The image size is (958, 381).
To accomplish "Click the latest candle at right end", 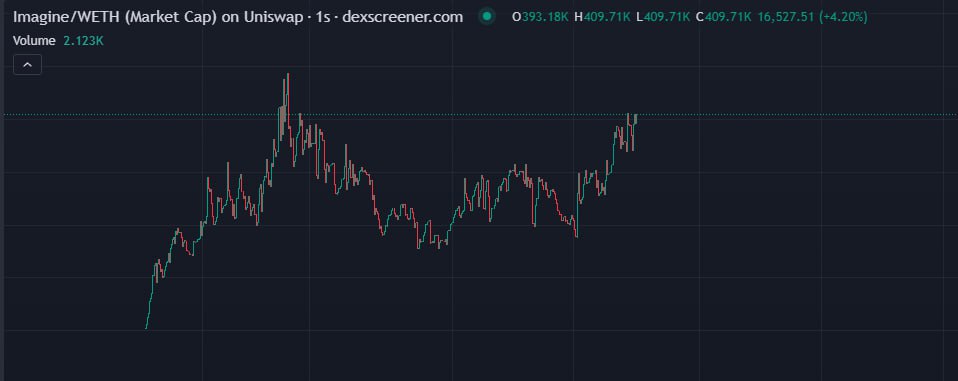I will pos(636,118).
